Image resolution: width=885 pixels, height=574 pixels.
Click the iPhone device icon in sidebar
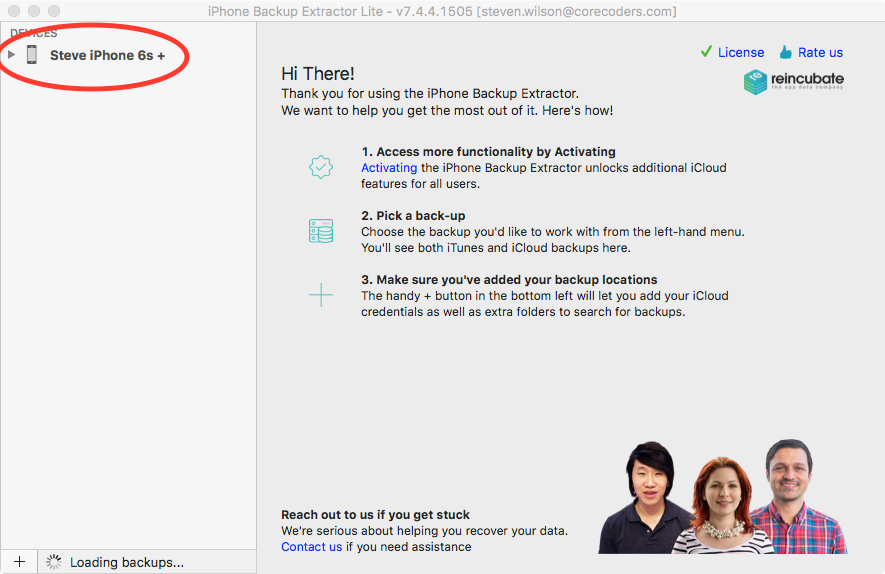tap(32, 55)
